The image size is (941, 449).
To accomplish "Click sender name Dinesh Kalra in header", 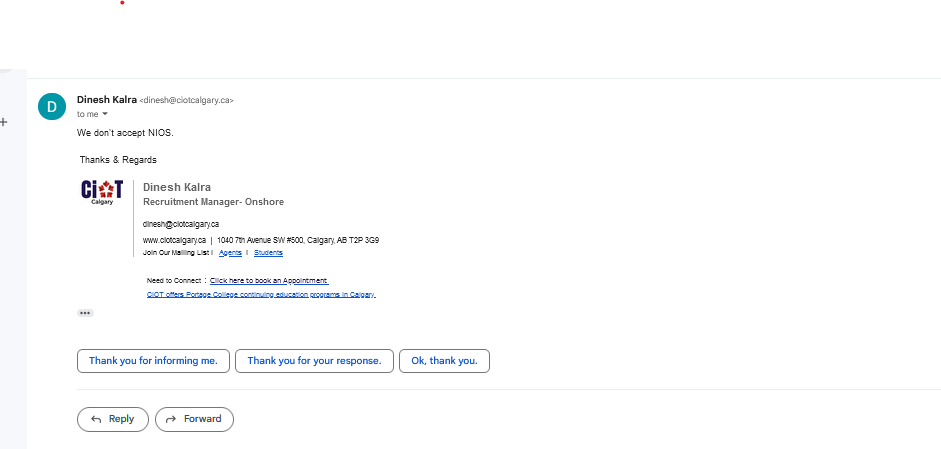I will pos(107,100).
